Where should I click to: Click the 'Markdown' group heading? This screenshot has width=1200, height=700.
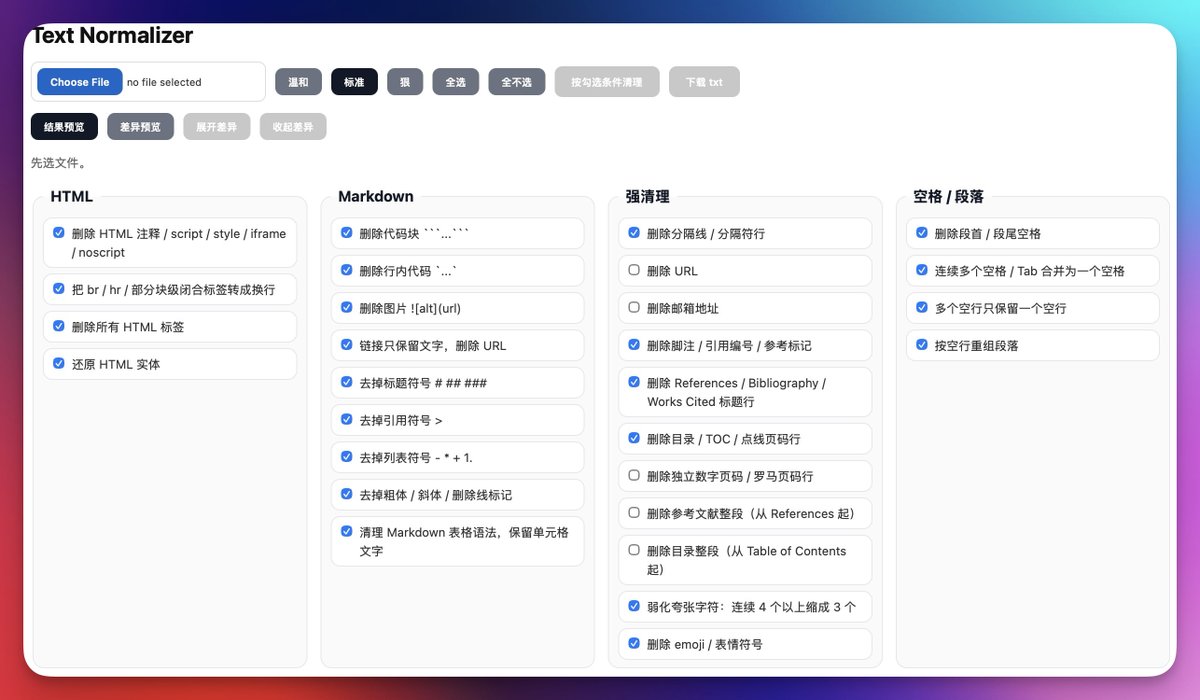pyautogui.click(x=376, y=197)
